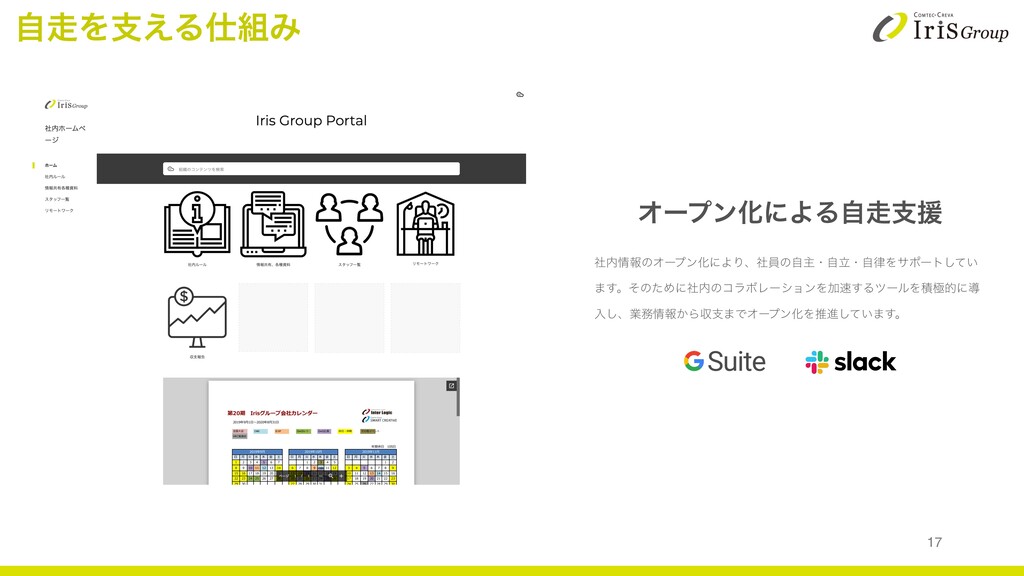Viewport: 1024px width, 576px height.
Task: Click the Inter Logic logo in calendar document
Action: [377, 413]
